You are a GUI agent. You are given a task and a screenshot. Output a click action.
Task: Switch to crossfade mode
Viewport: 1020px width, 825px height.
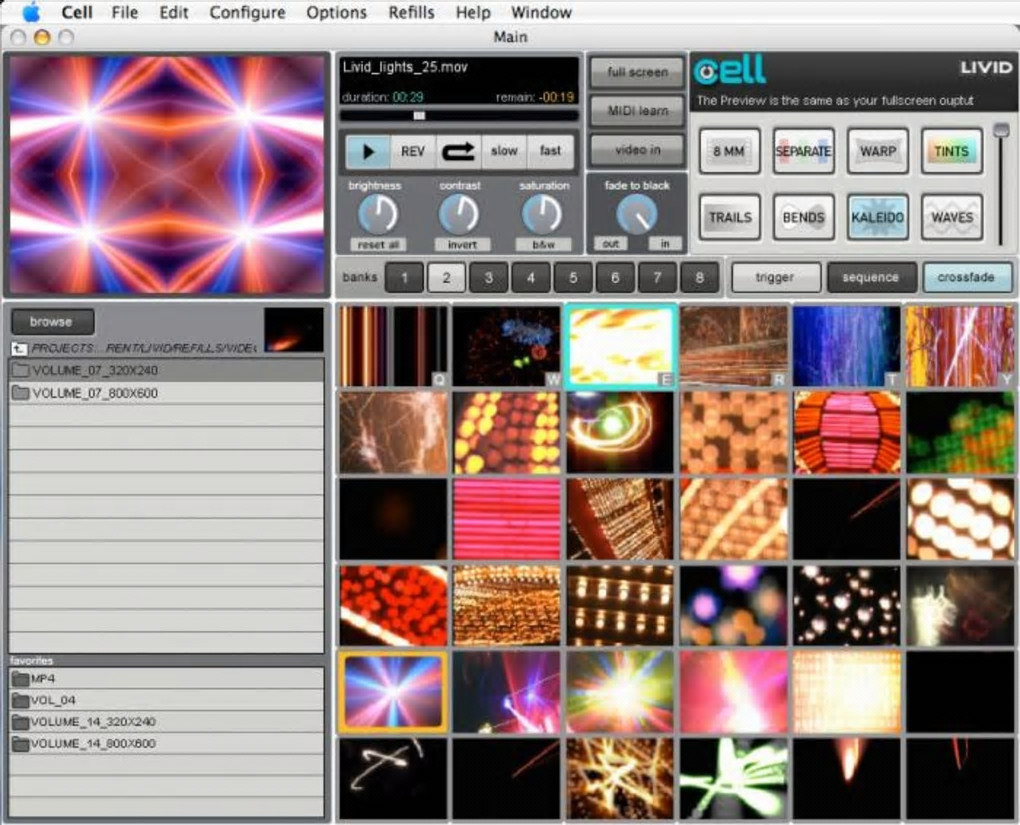(x=966, y=277)
